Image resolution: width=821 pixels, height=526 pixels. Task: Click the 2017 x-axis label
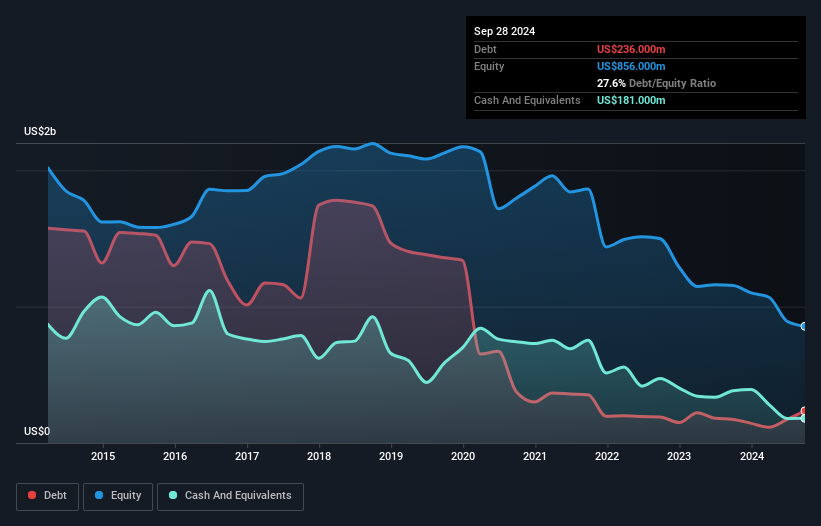click(247, 456)
